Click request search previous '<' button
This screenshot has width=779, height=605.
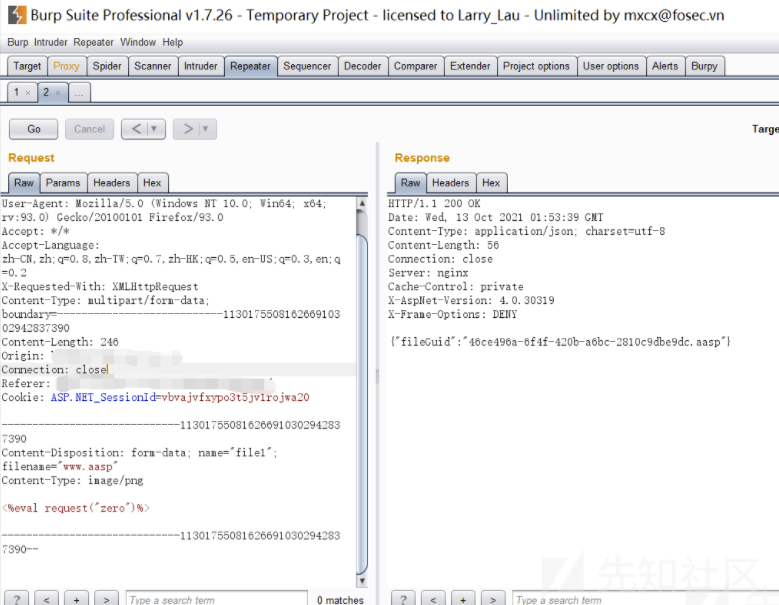coord(47,600)
